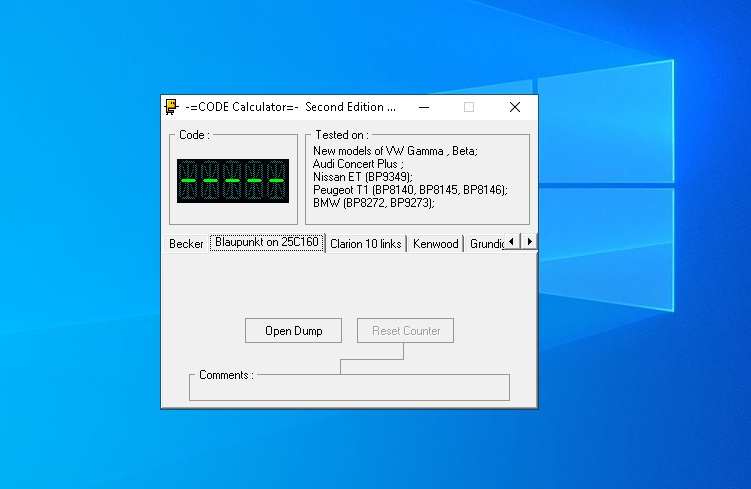Click the window title bar text

click(x=290, y=107)
